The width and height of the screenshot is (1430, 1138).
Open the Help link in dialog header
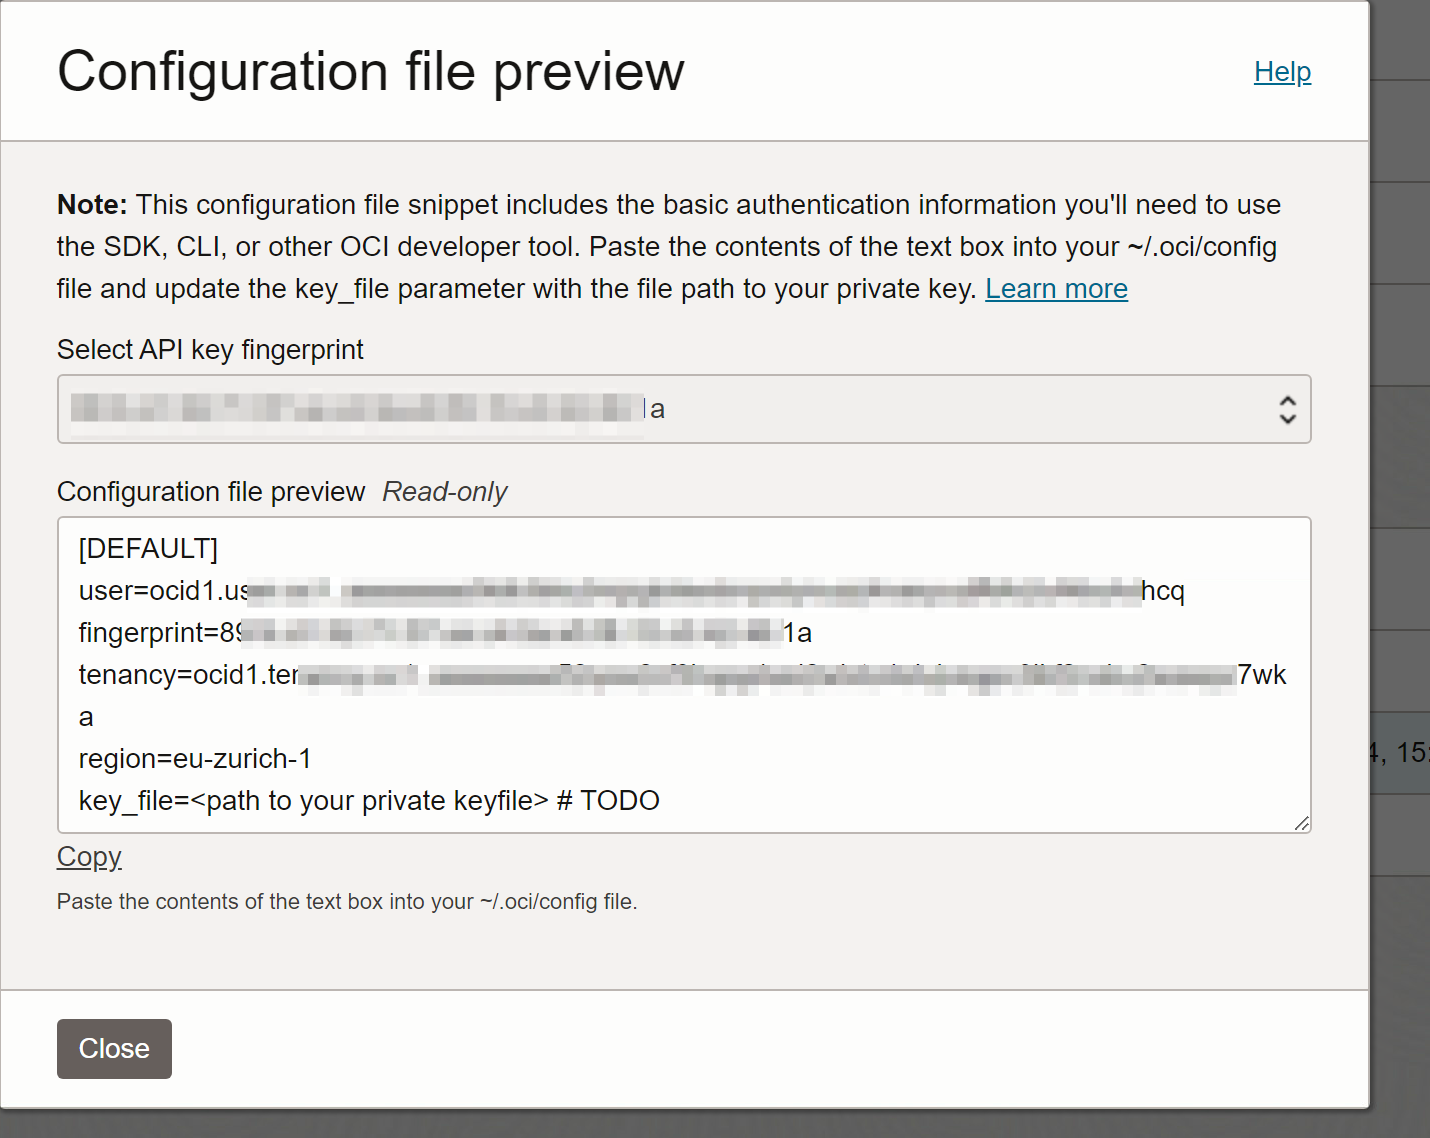click(x=1282, y=72)
